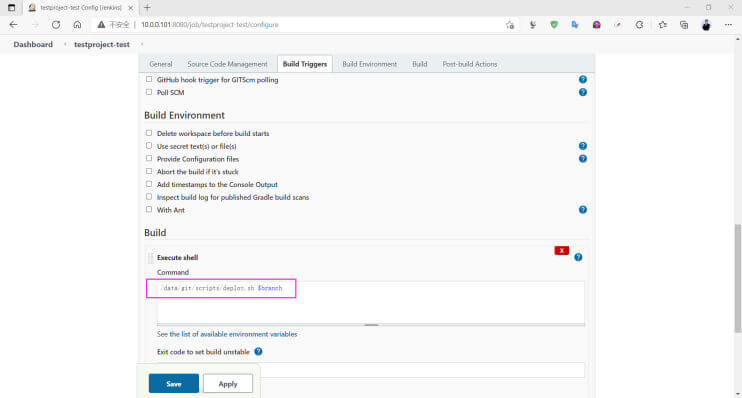The image size is (742, 398).
Task: Jump to the Build tab
Action: pos(419,64)
